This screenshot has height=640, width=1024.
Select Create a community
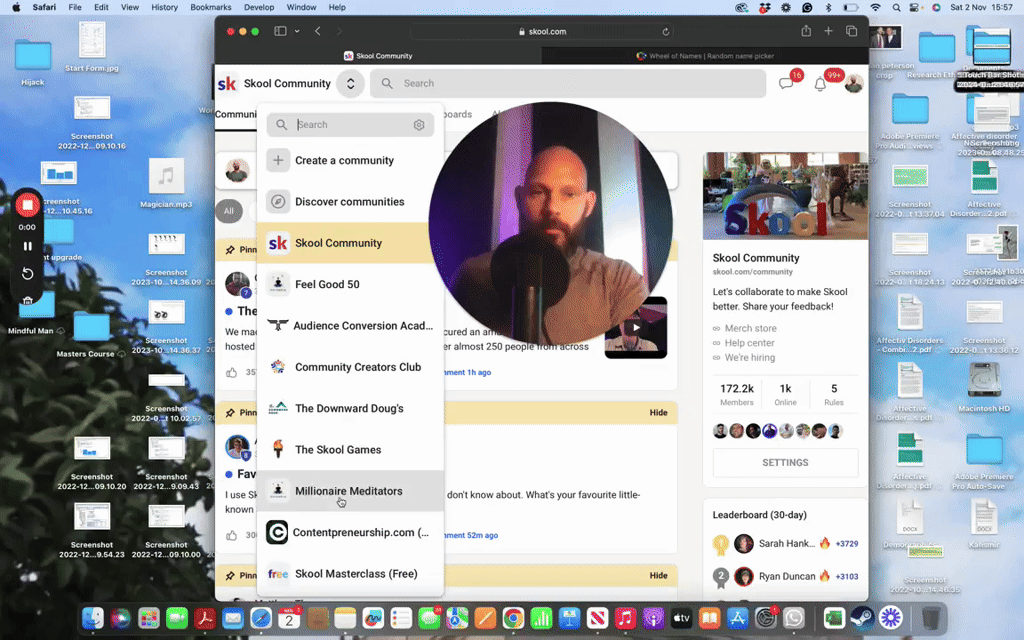pos(350,160)
